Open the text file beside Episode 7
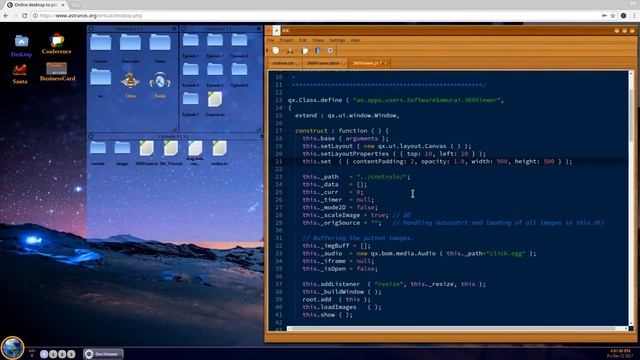Viewport: 640px width, 360px height. (215, 99)
